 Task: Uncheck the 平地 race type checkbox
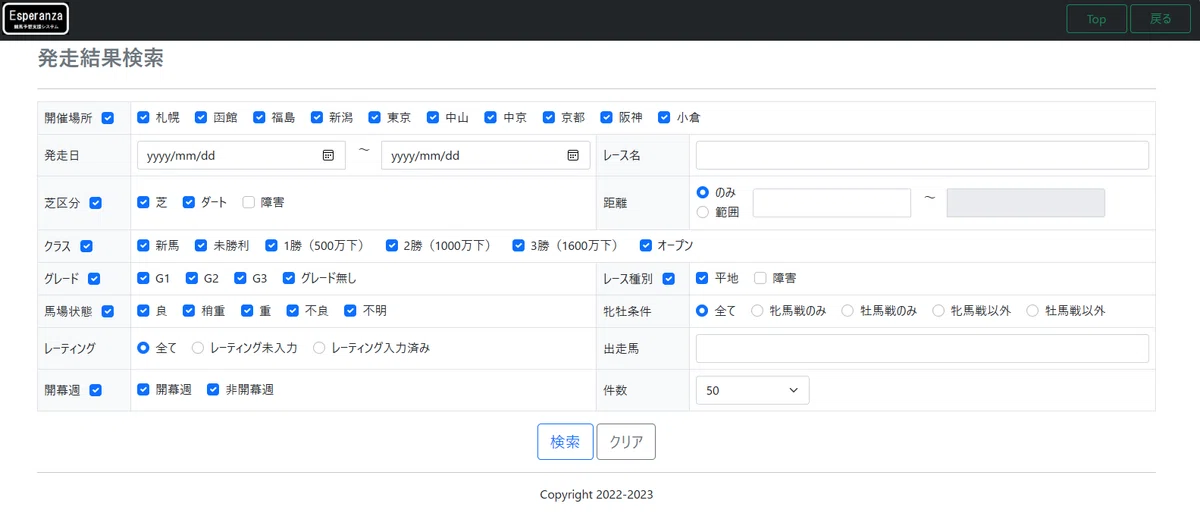[x=702, y=278]
